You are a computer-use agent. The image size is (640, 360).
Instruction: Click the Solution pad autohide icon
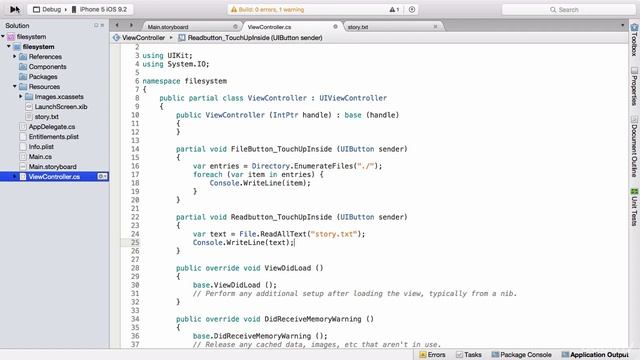[96, 25]
